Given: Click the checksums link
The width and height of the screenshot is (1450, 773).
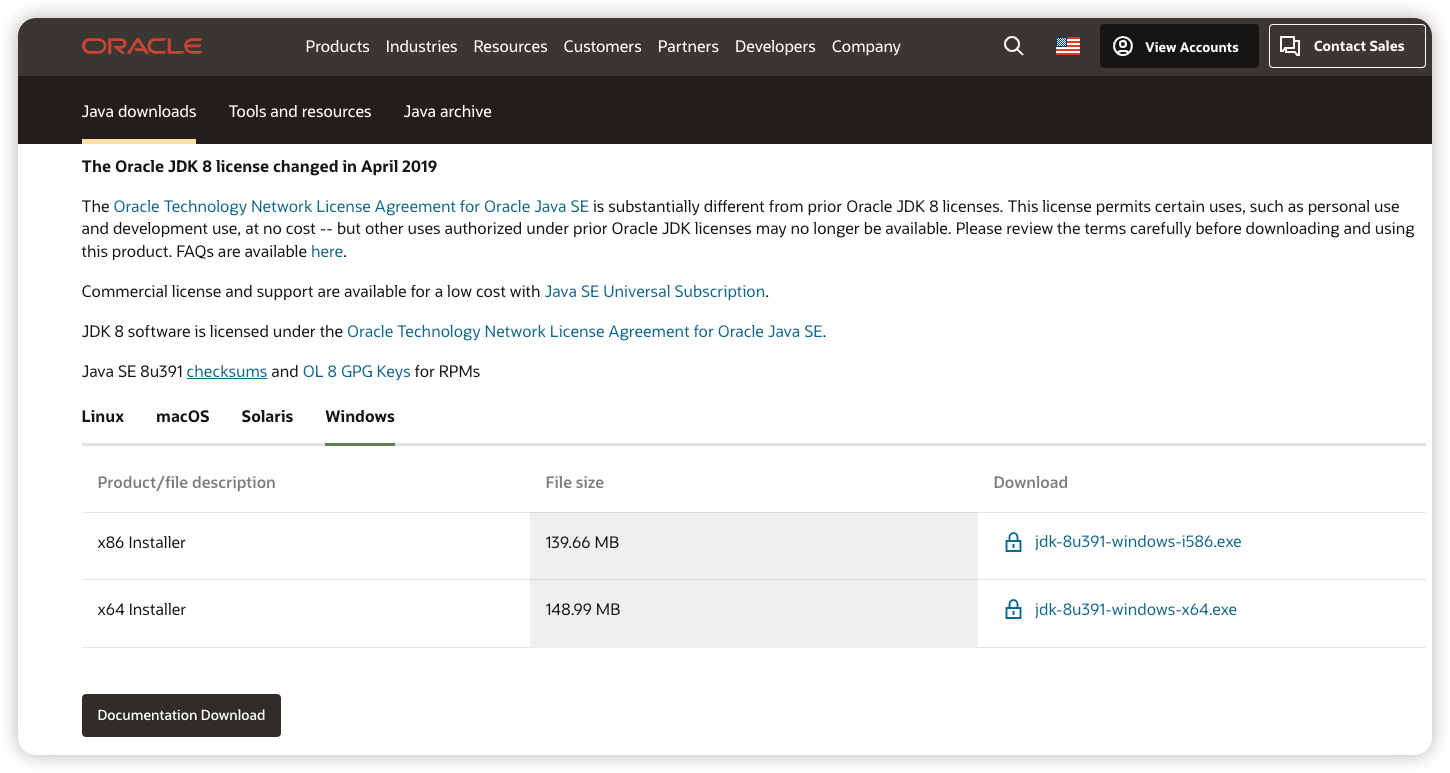Looking at the screenshot, I should [x=226, y=371].
